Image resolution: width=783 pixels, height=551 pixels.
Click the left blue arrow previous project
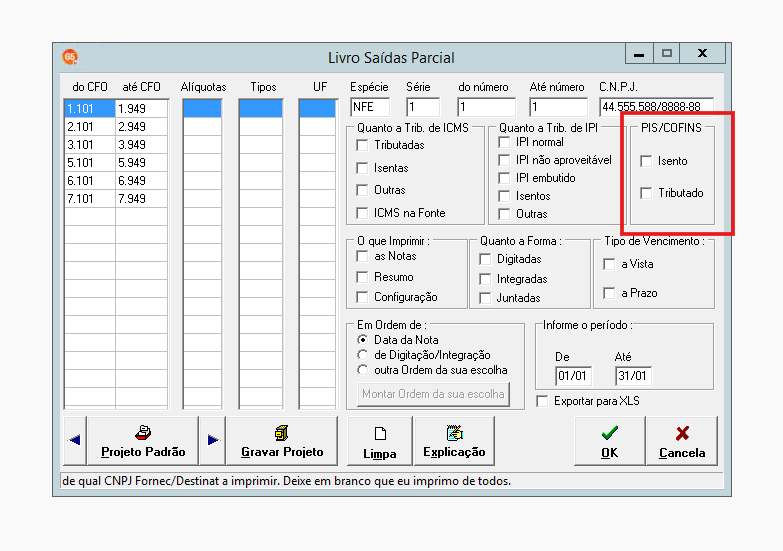click(75, 440)
